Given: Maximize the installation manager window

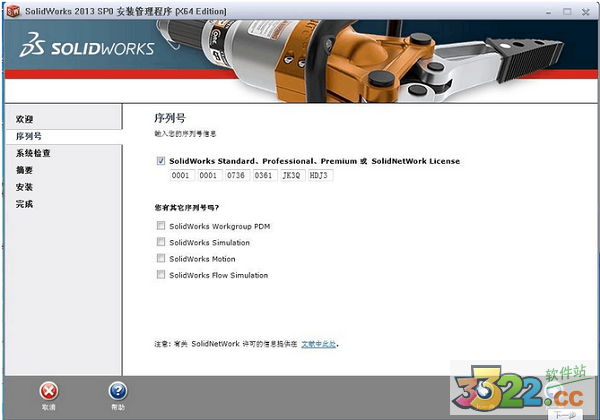Looking at the screenshot, I should [567, 12].
